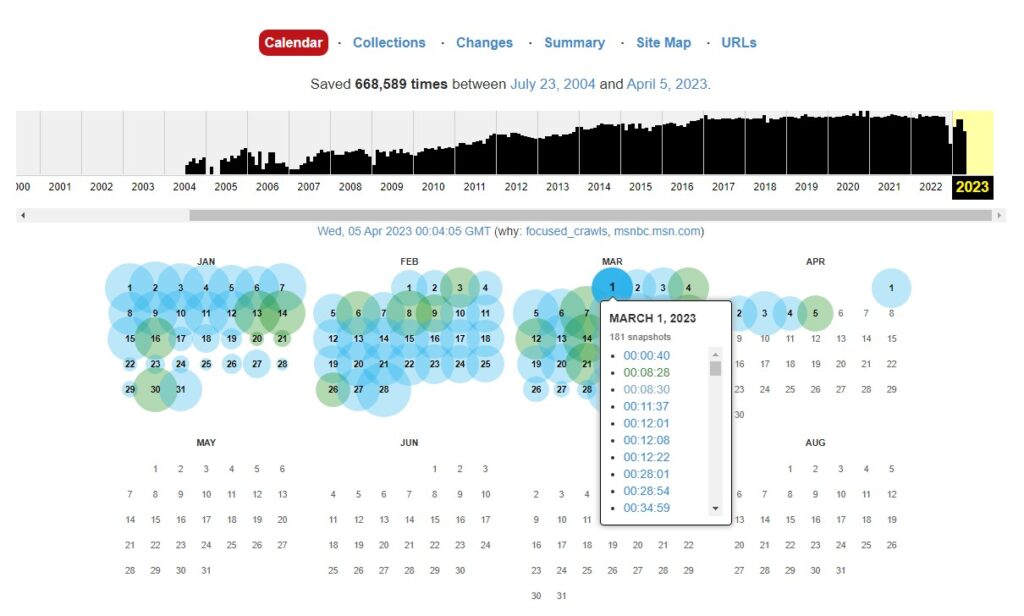Select January 30 capture bubble
The width and height of the screenshot is (1024, 616).
(155, 390)
